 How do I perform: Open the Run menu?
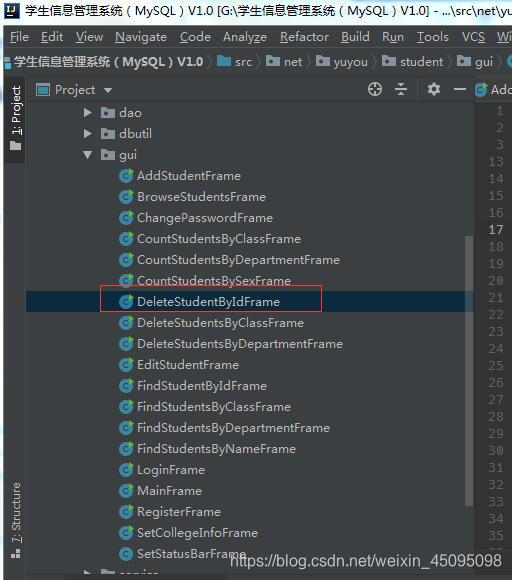pos(393,37)
